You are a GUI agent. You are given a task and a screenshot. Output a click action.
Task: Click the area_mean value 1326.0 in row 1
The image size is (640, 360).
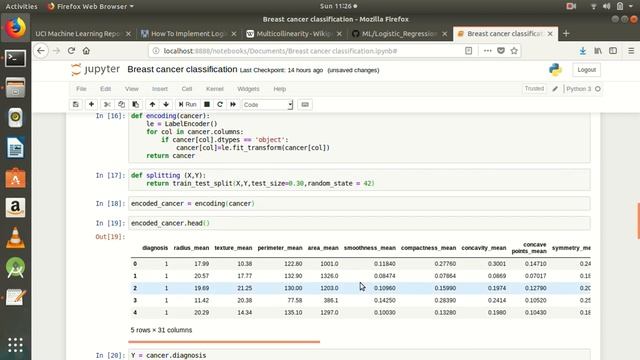click(329, 276)
